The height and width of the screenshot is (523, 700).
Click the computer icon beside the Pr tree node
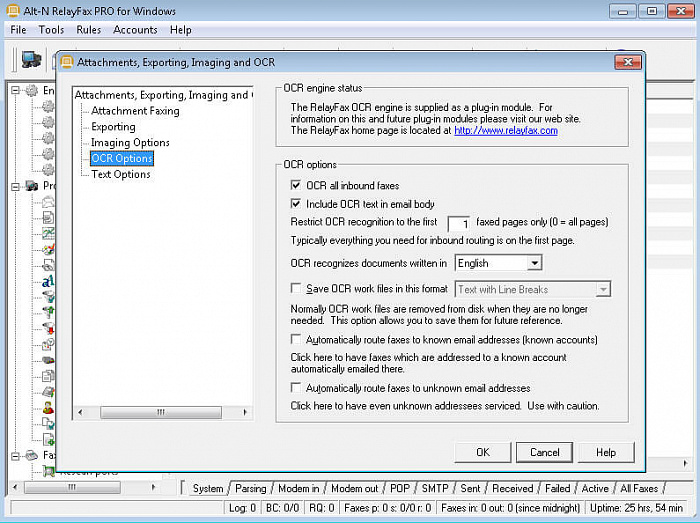click(32, 186)
